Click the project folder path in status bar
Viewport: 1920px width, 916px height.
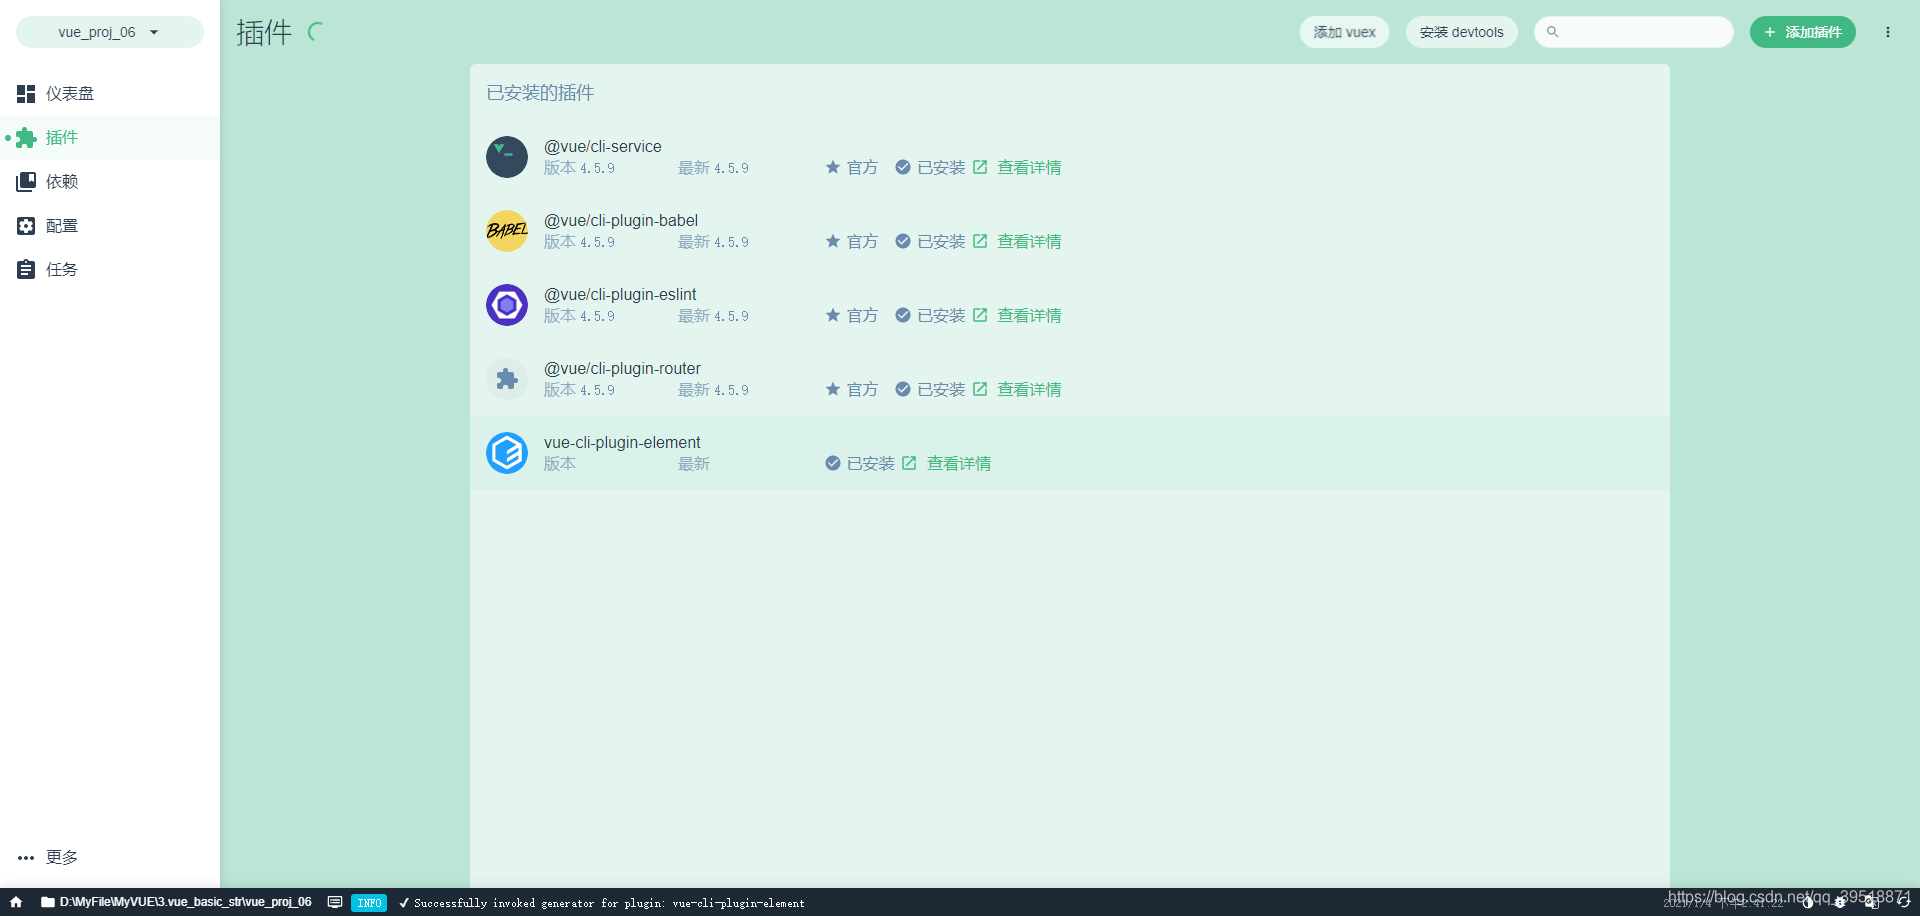176,902
